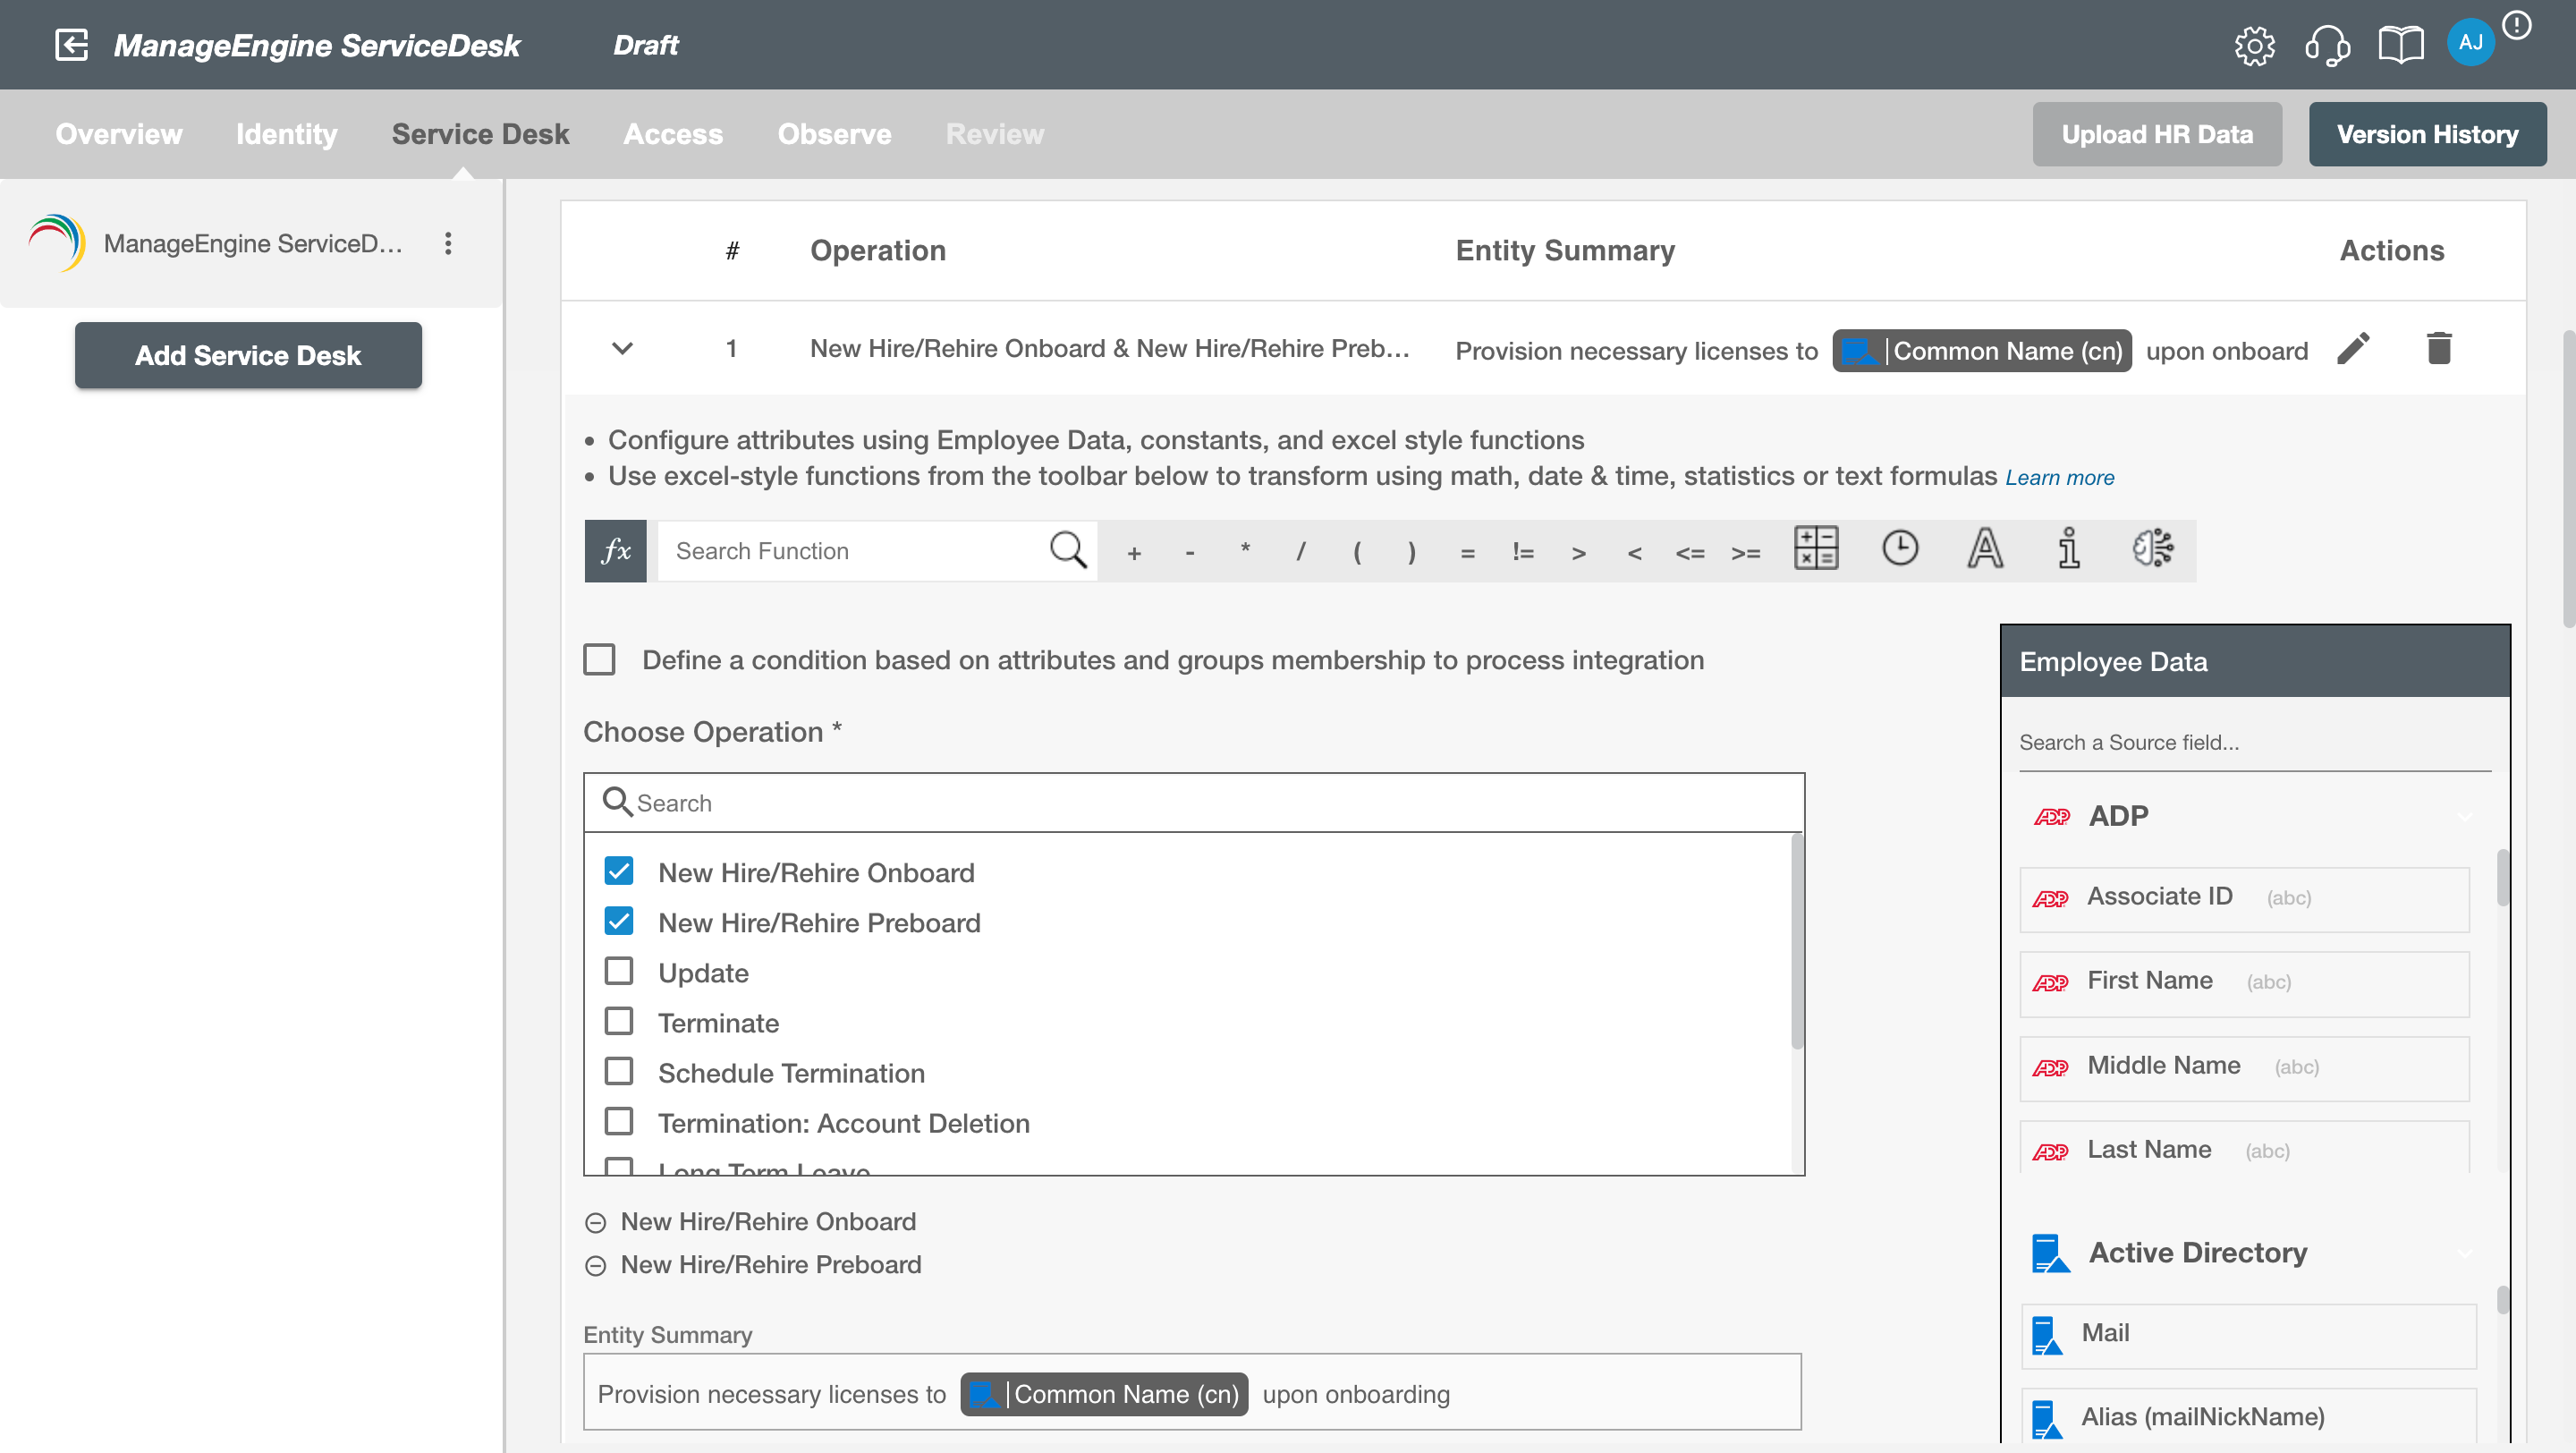Select the Middle Name source field

(x=2244, y=1067)
